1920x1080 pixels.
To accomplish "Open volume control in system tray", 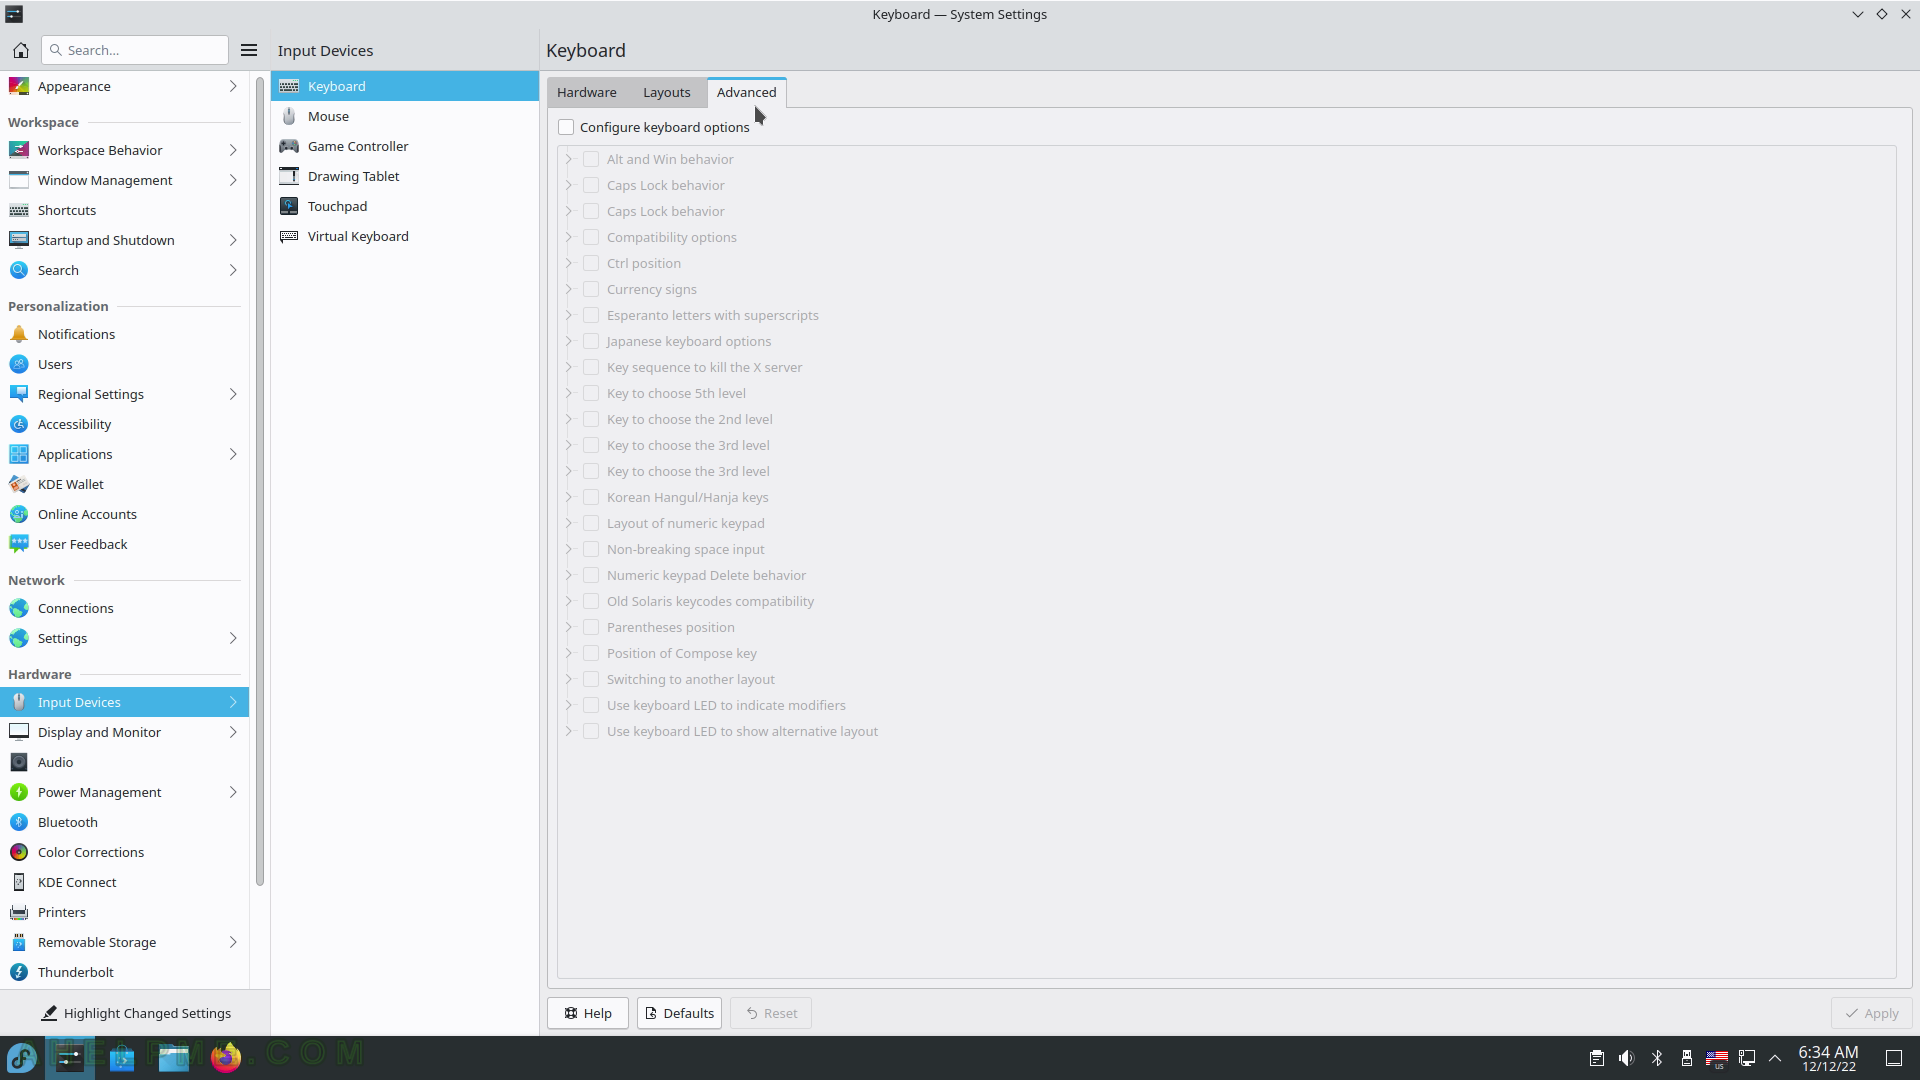I will tap(1626, 1058).
